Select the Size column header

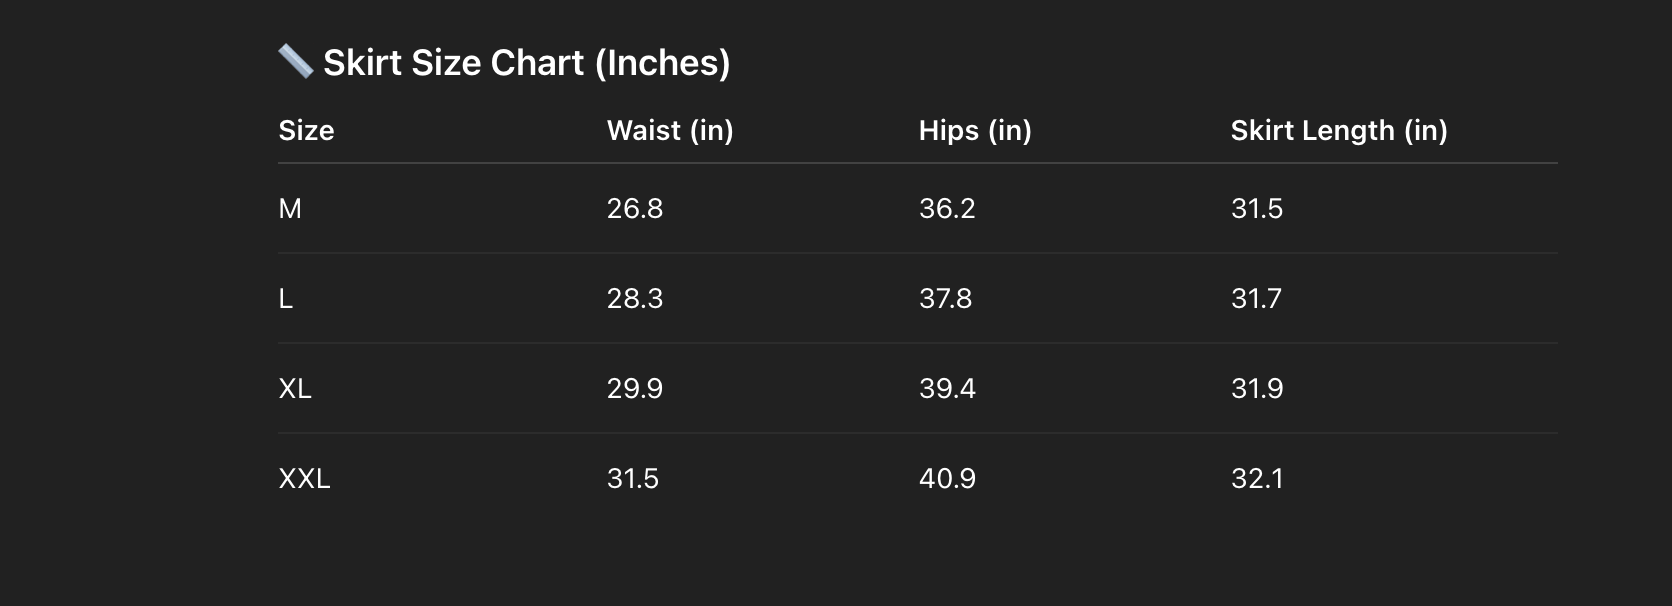click(x=306, y=130)
